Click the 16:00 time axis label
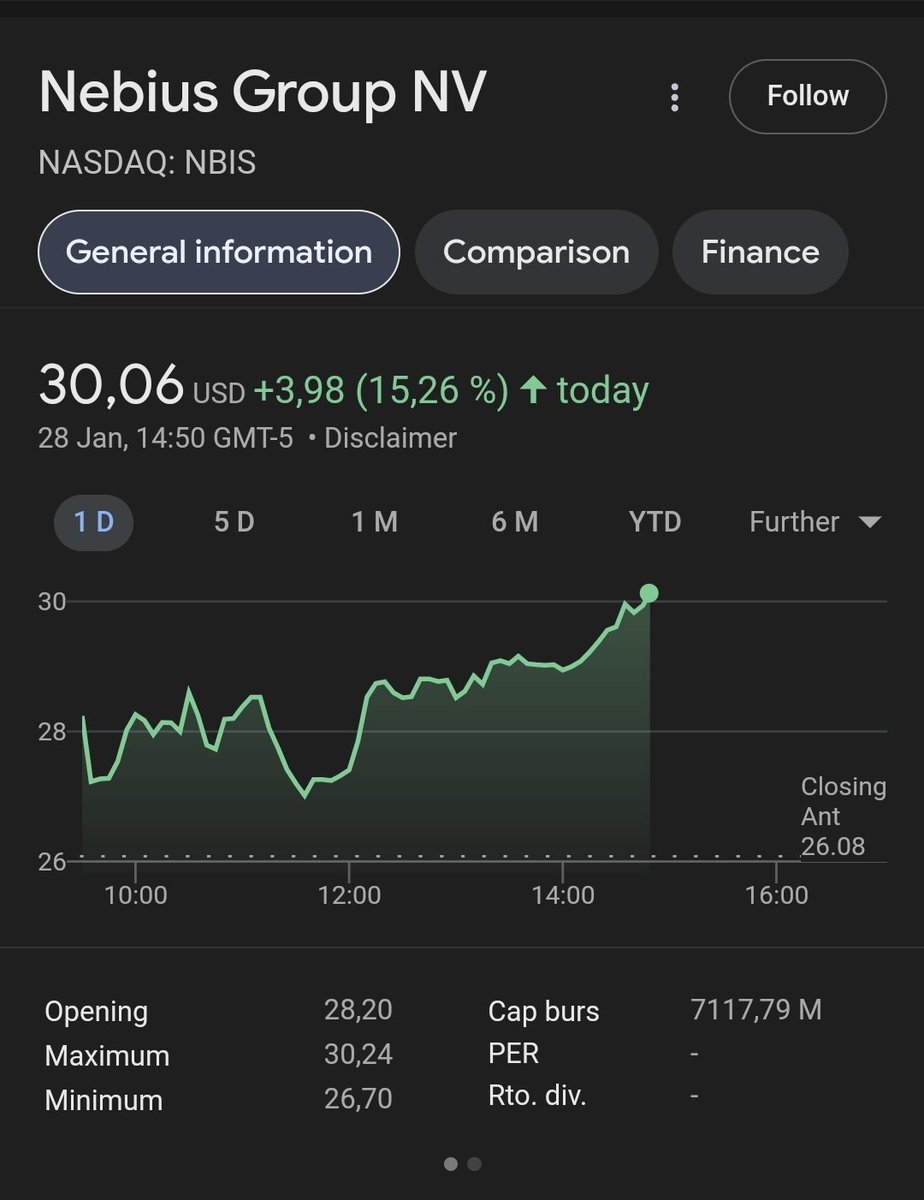 click(x=777, y=894)
